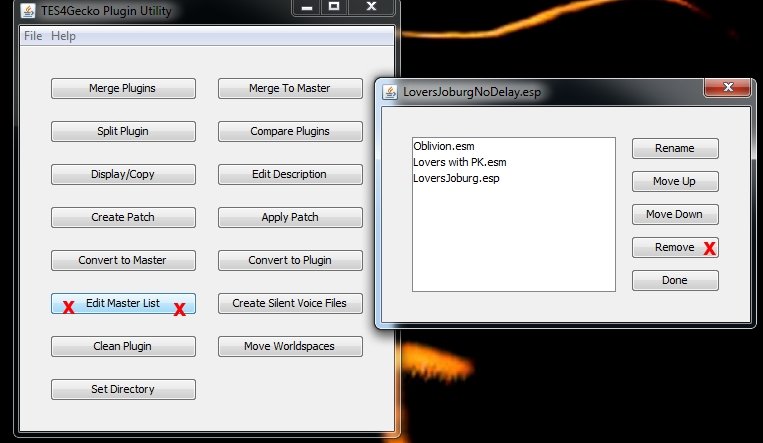Open Display/Copy function
The image size is (763, 443).
(x=123, y=174)
